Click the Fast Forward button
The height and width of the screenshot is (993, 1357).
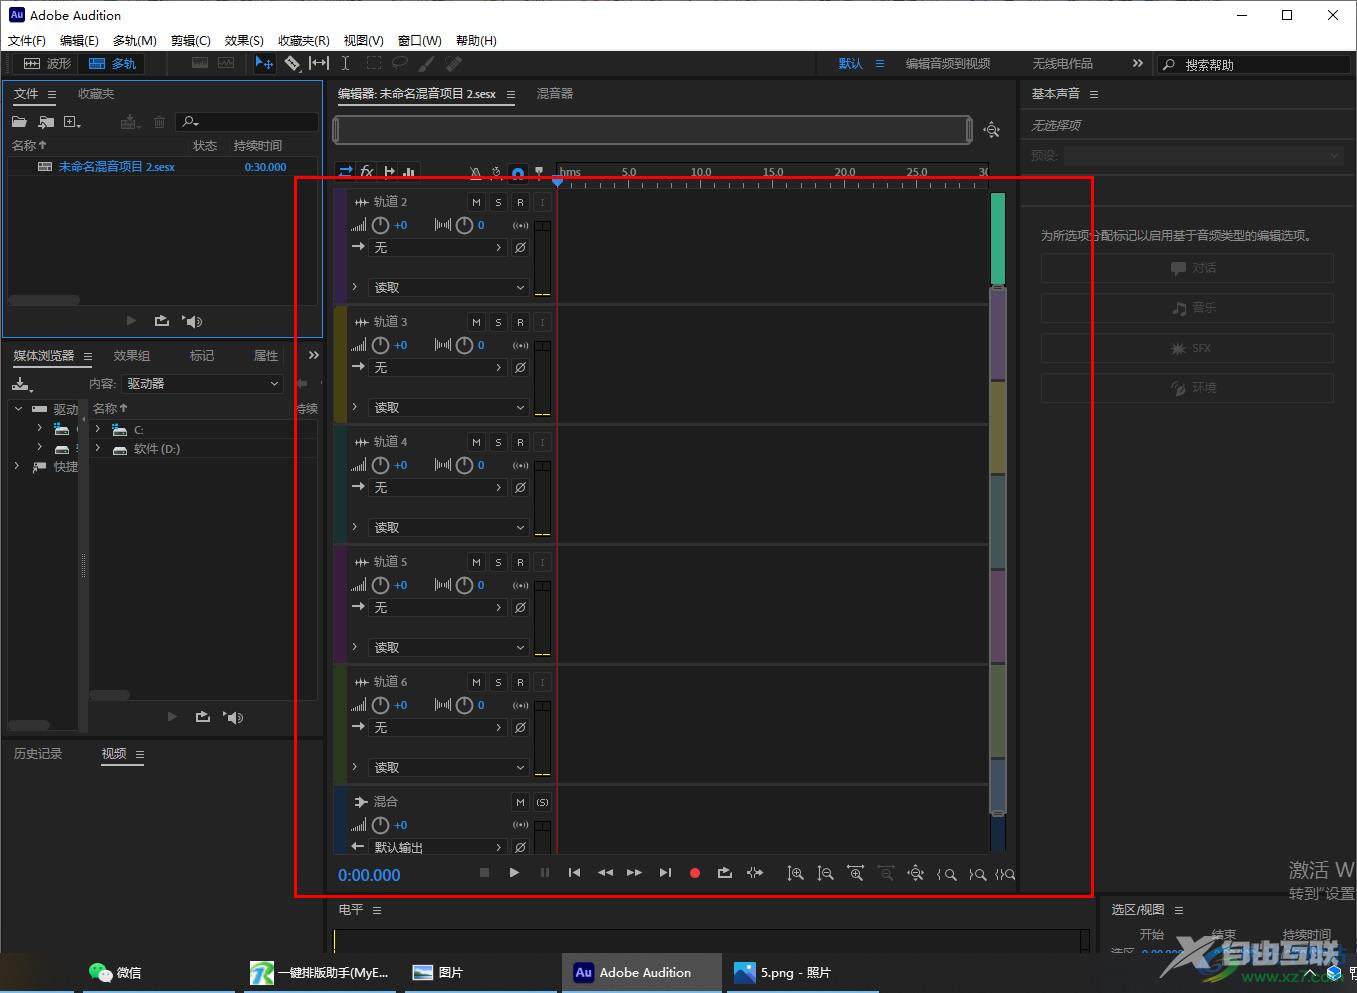click(634, 873)
